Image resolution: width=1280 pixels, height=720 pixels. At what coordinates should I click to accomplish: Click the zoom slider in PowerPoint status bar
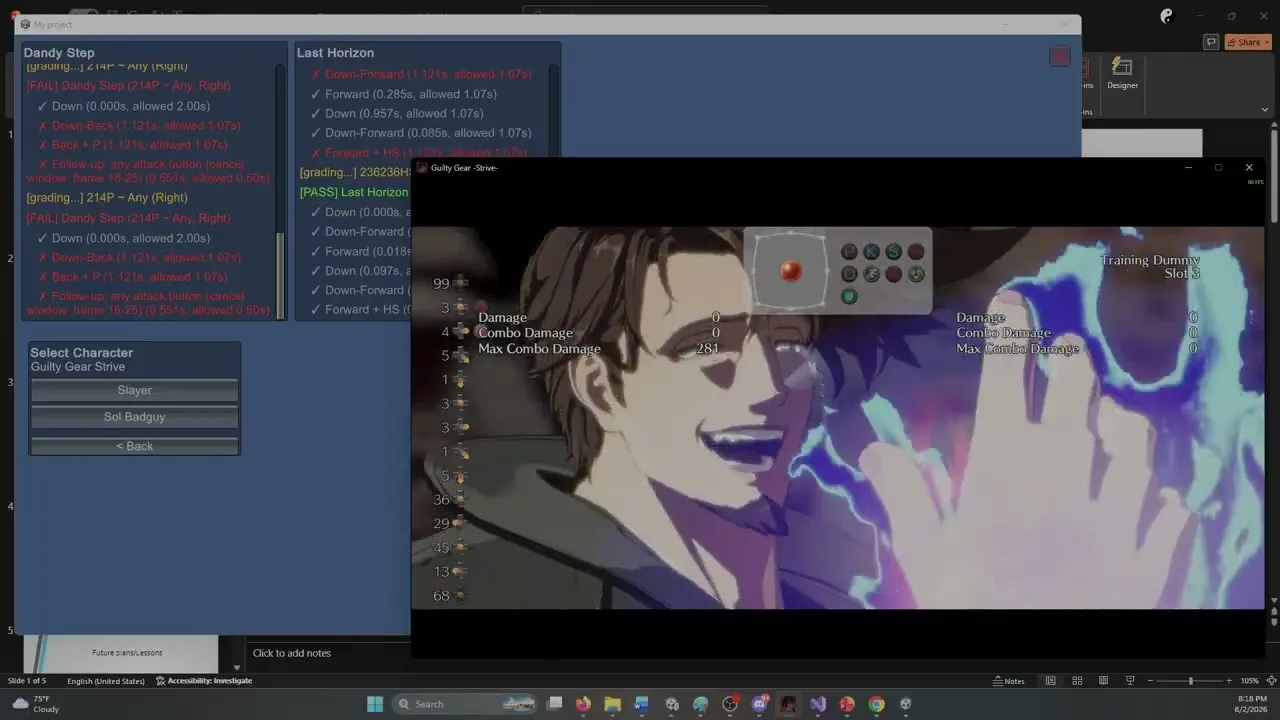tap(1190, 681)
